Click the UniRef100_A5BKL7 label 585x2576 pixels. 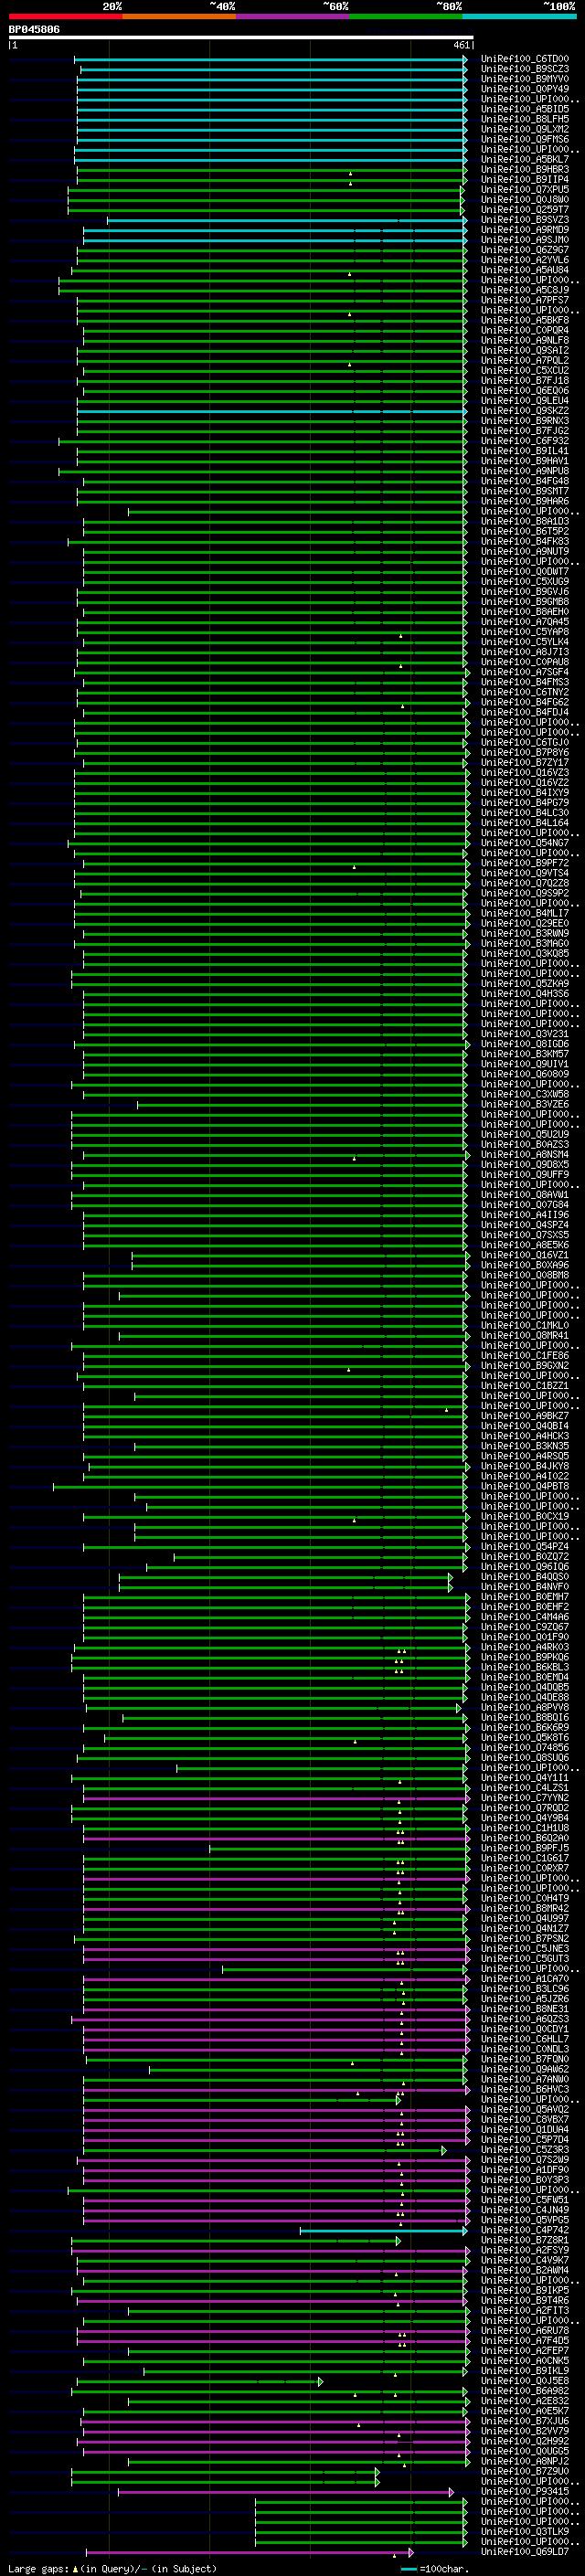[524, 159]
